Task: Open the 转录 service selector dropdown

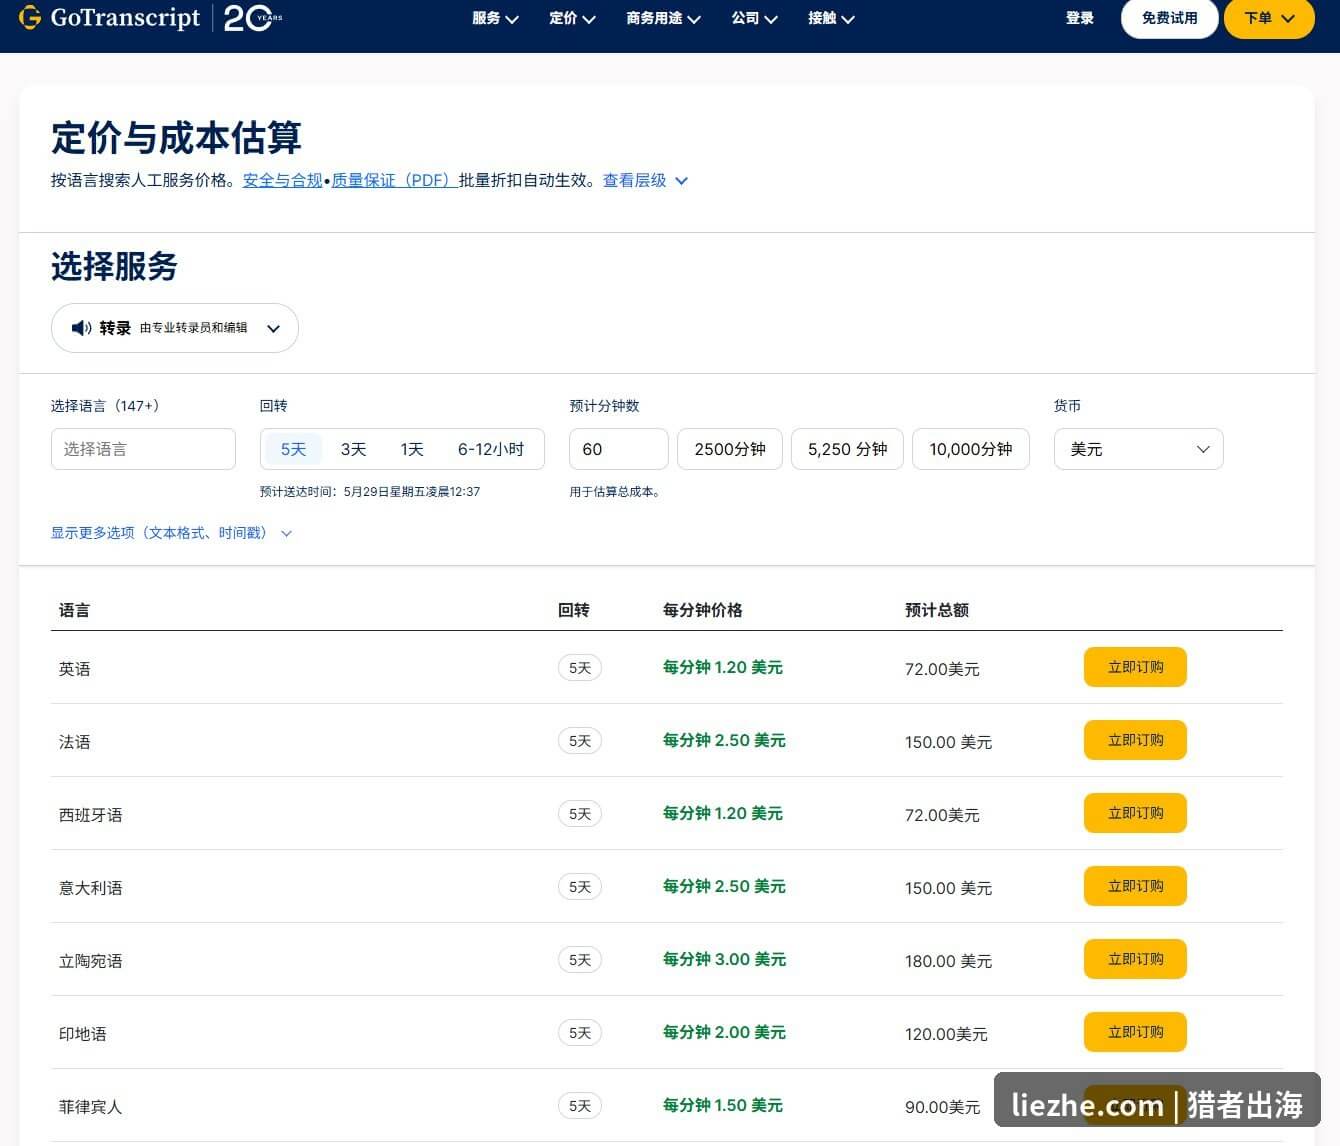Action: point(175,328)
